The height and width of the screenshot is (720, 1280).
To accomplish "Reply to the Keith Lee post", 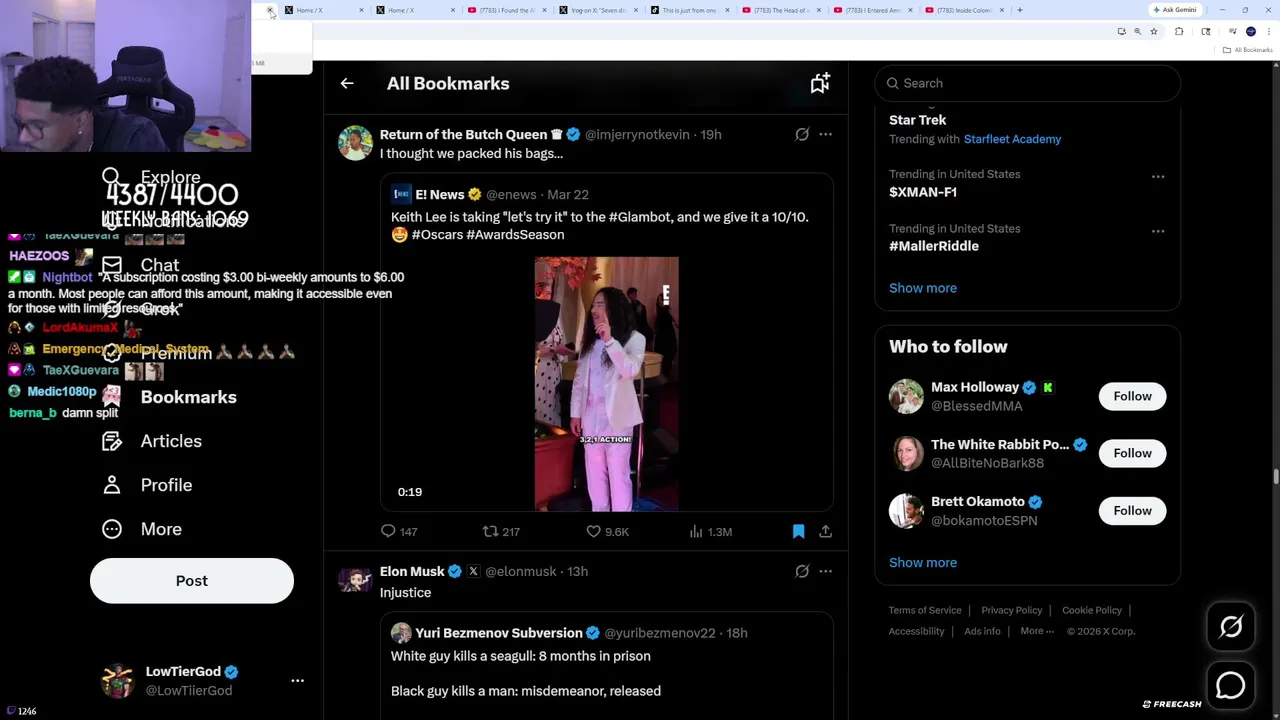I will click(399, 532).
